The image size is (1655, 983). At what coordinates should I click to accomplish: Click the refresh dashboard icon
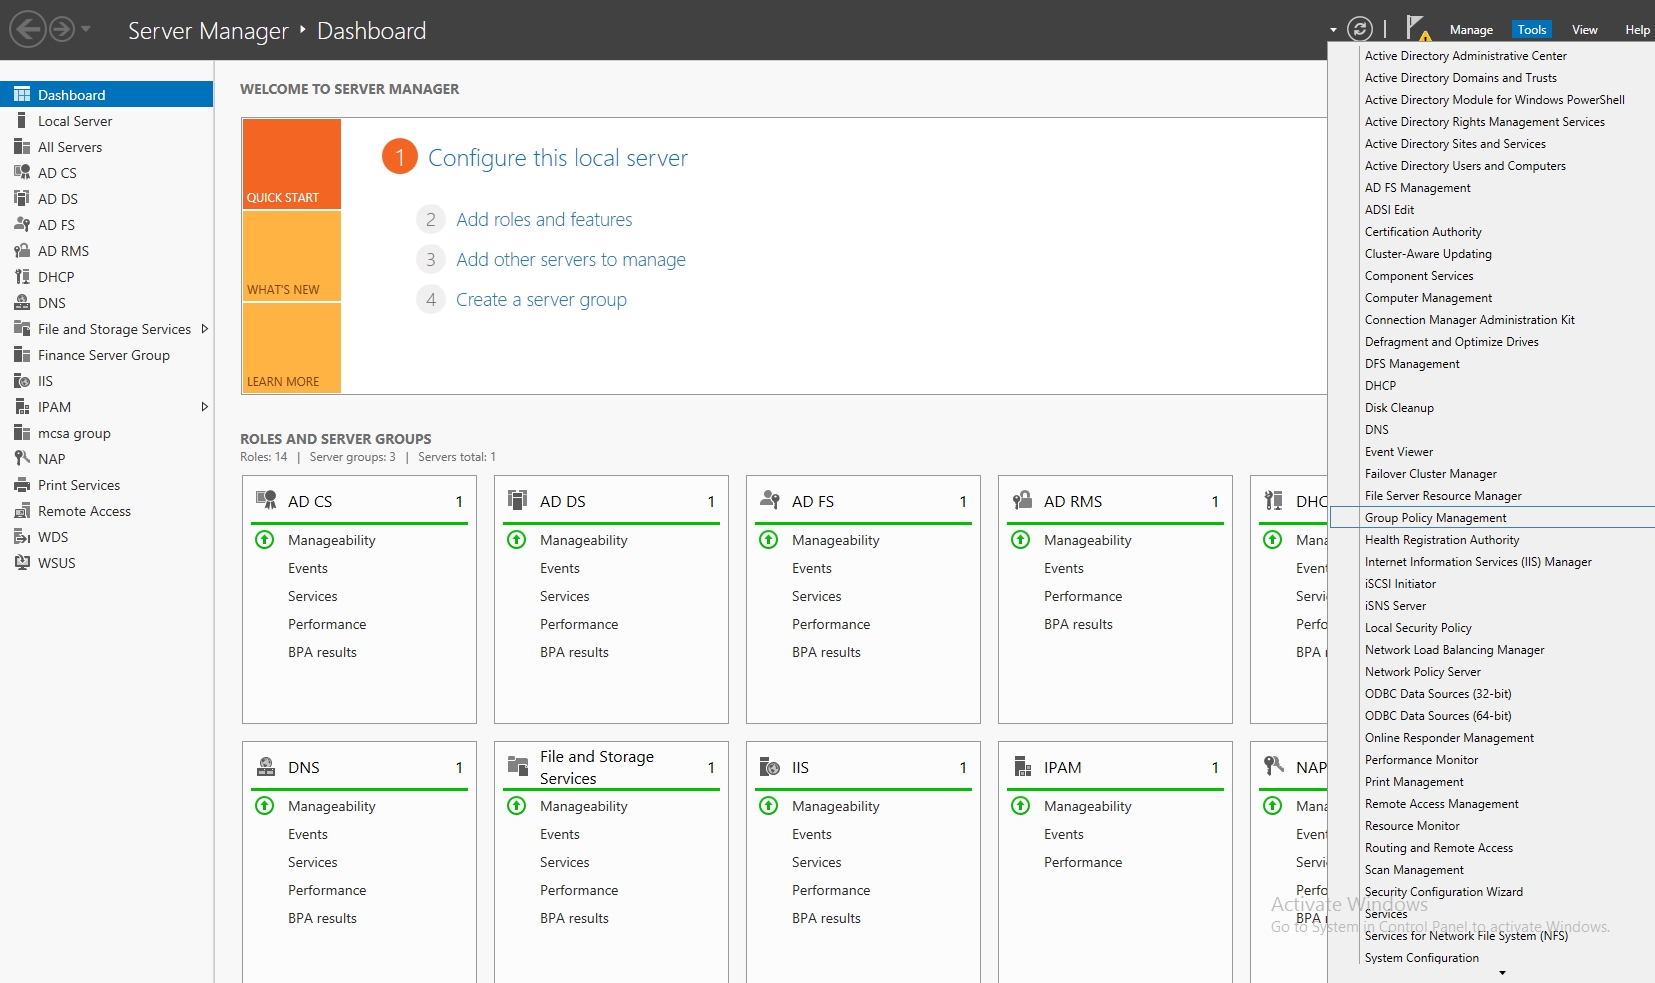tap(1359, 29)
